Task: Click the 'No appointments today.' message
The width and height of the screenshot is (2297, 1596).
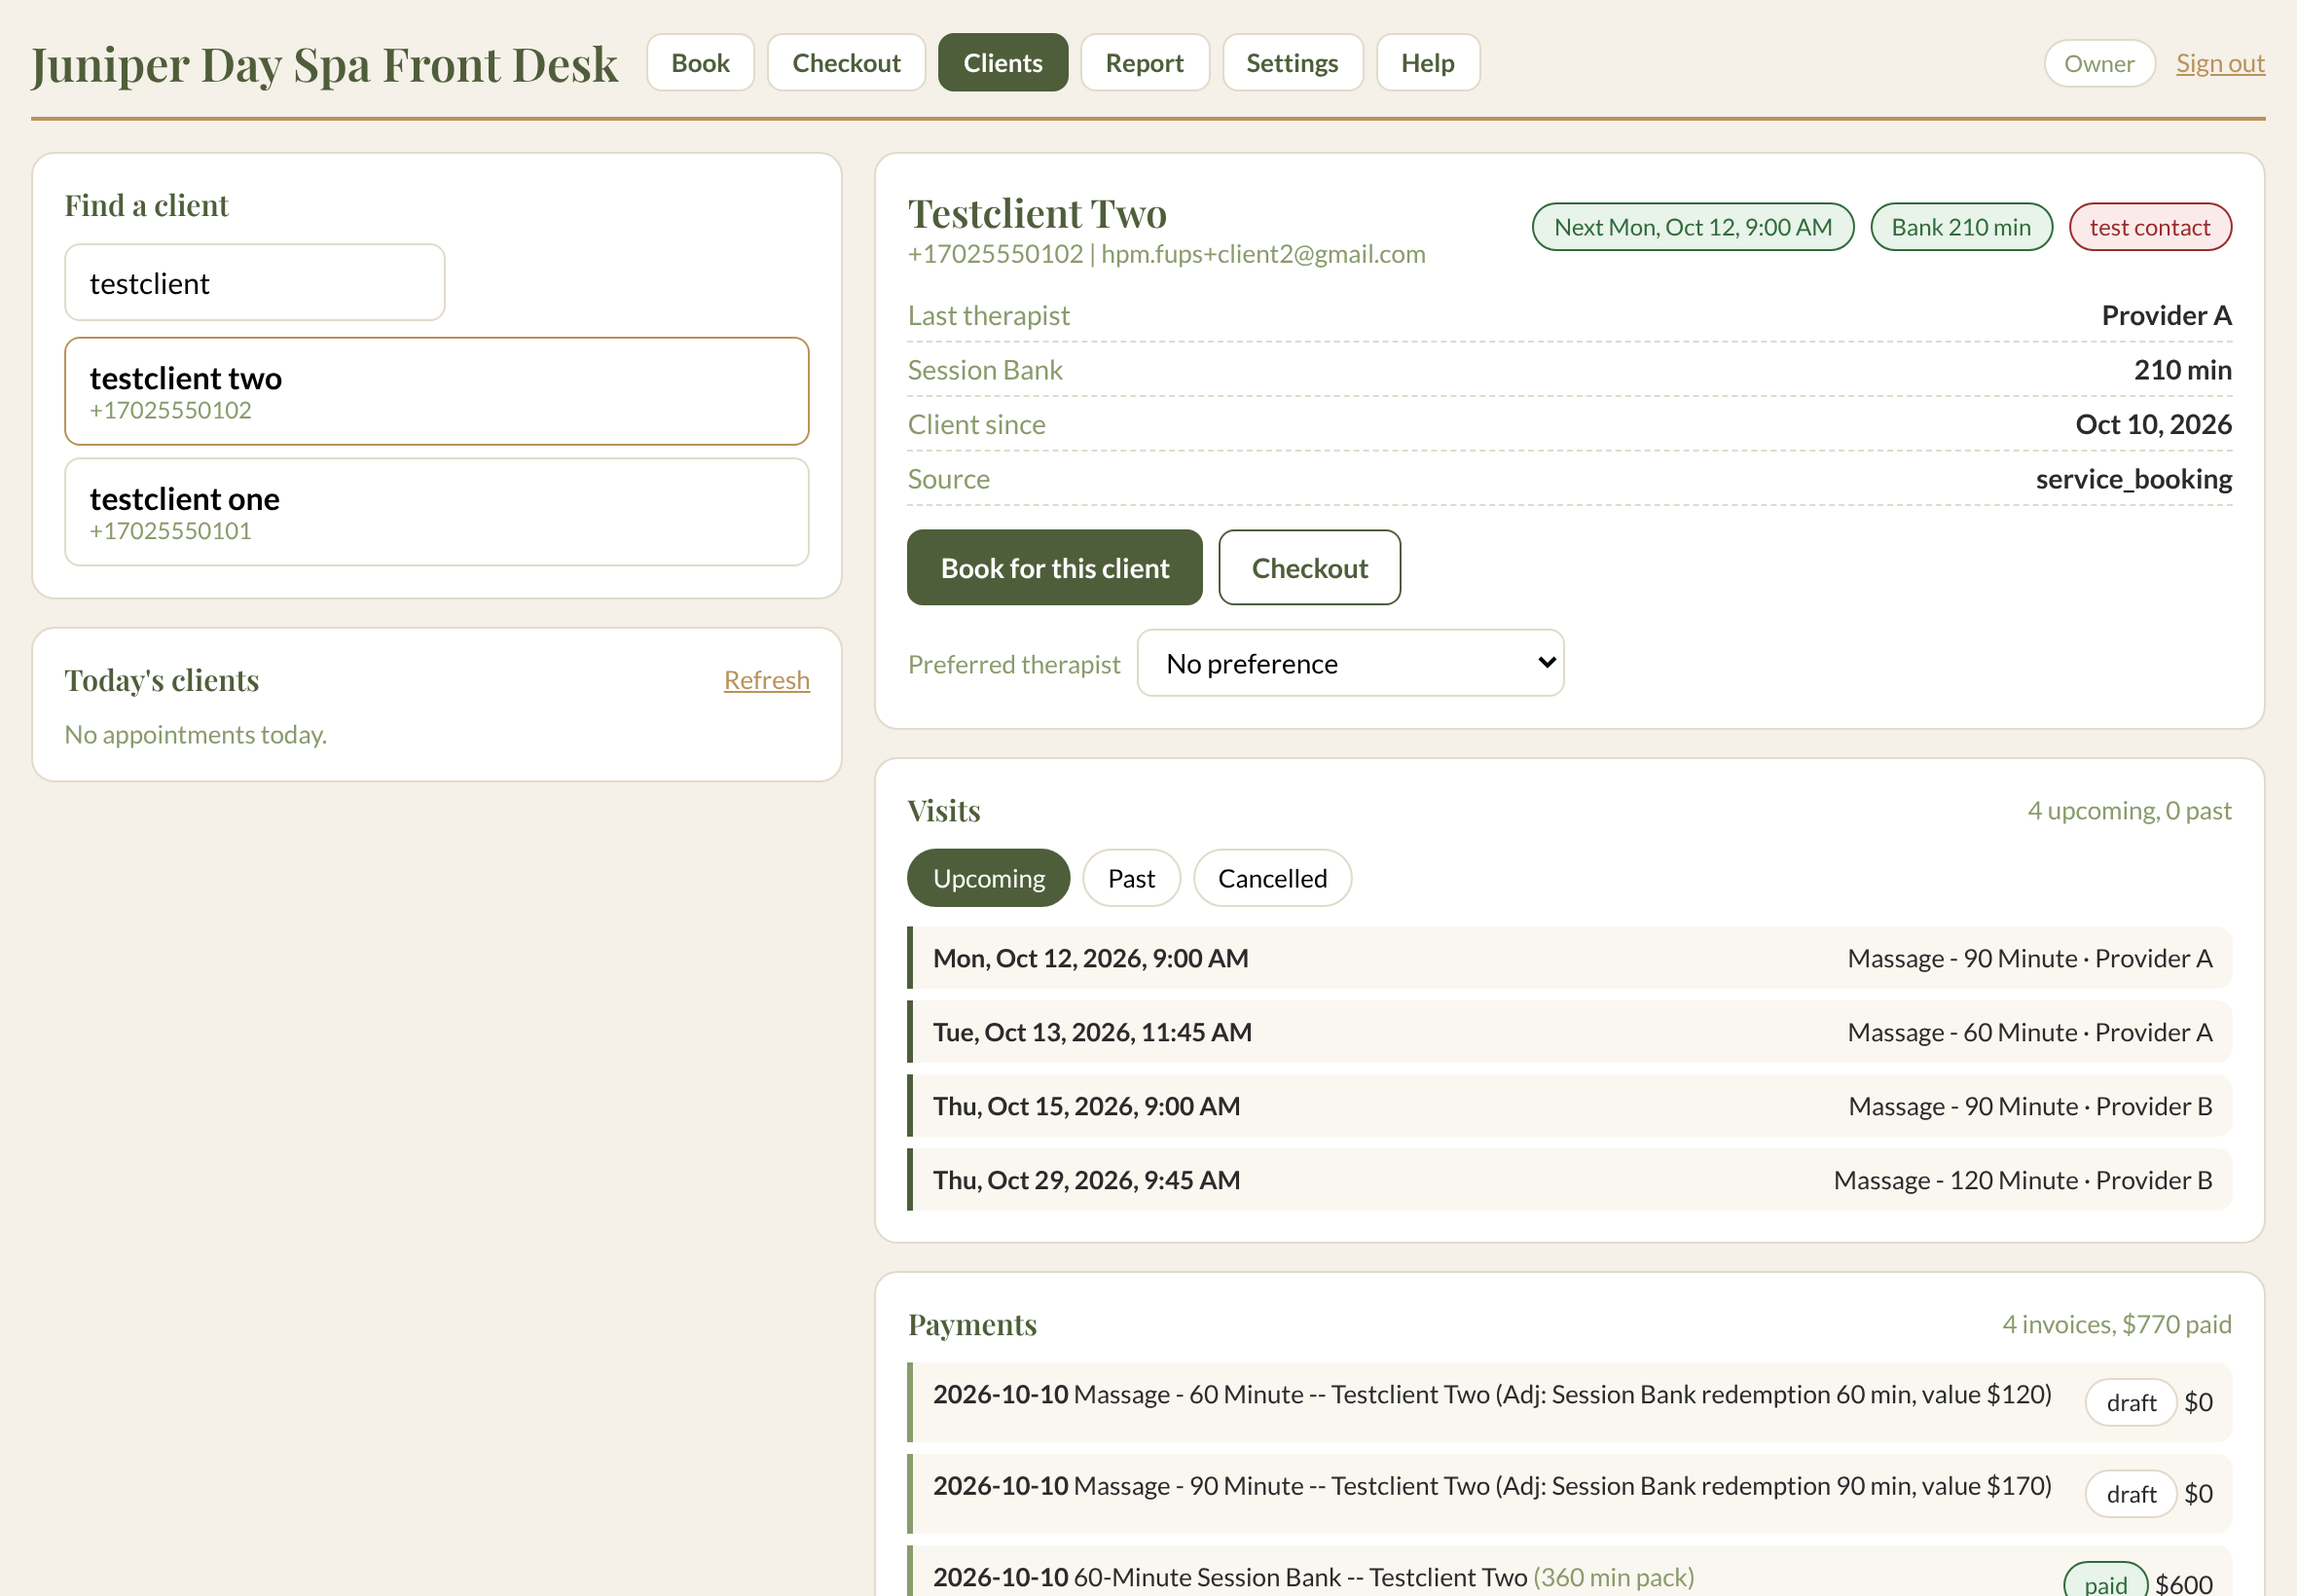Action: point(196,735)
